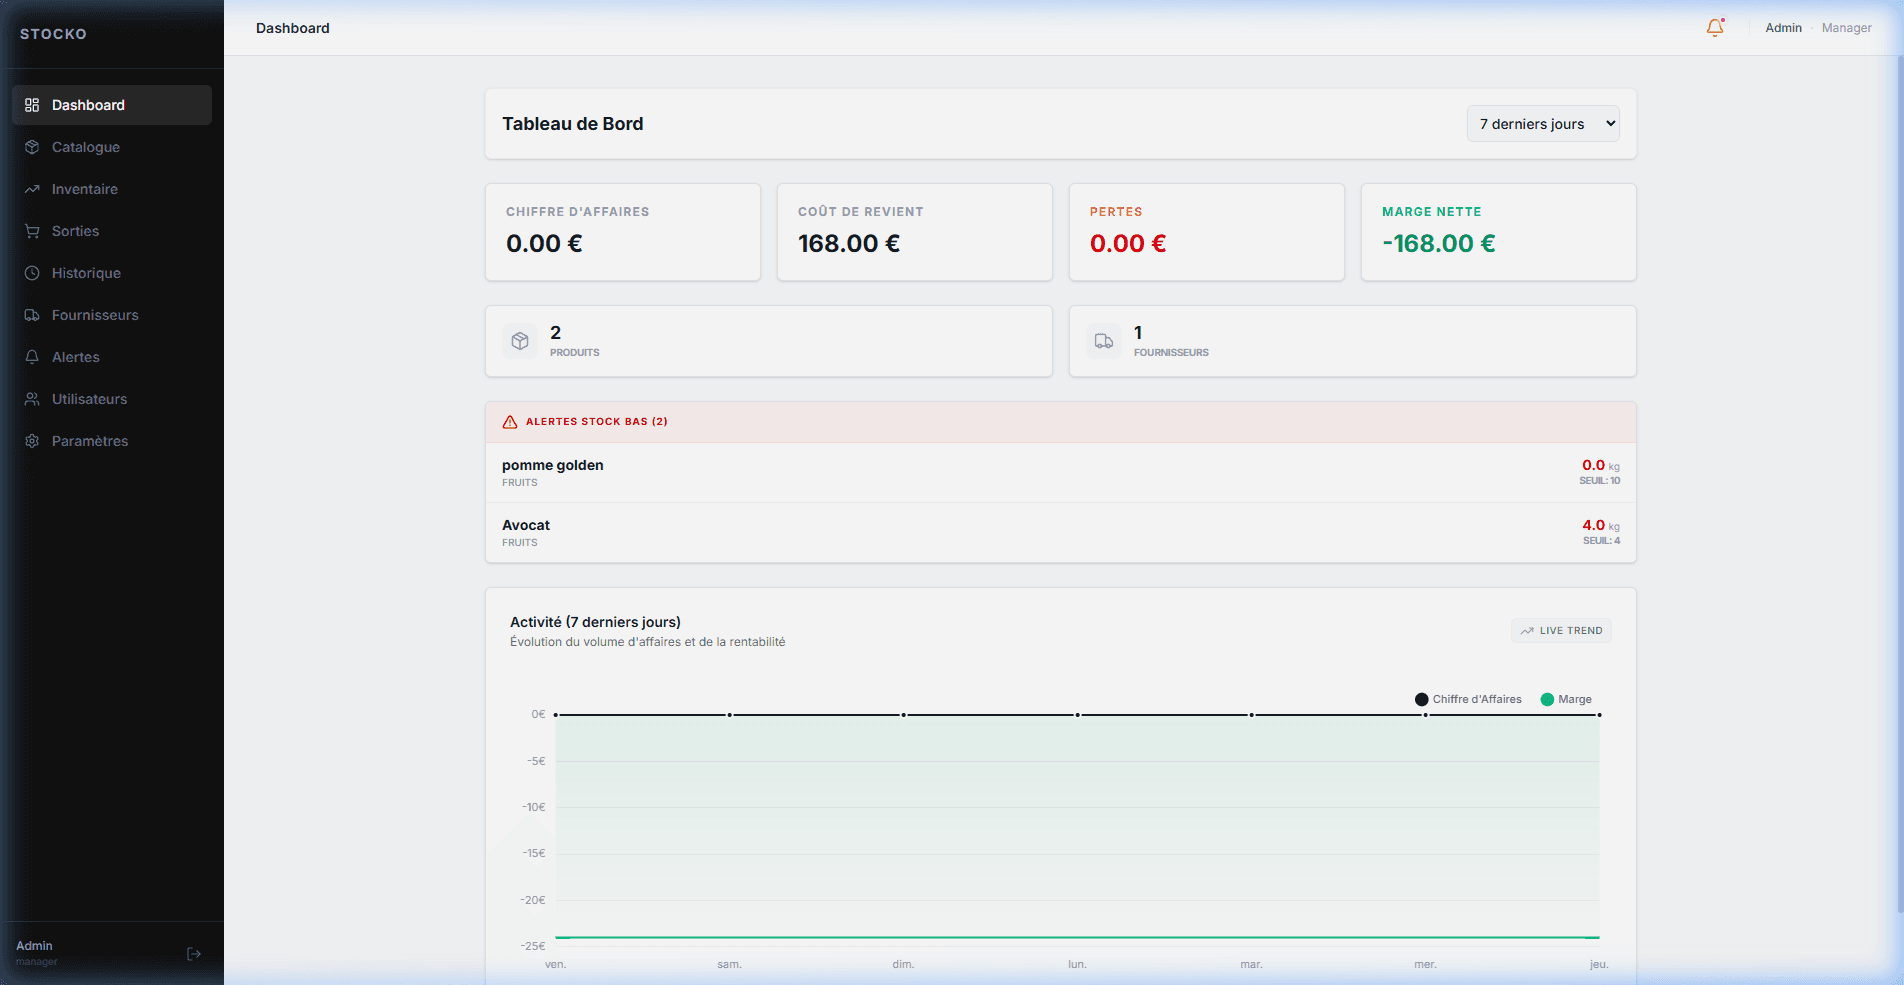Click the LIVE TREND badge
The image size is (1904, 985).
(x=1561, y=631)
